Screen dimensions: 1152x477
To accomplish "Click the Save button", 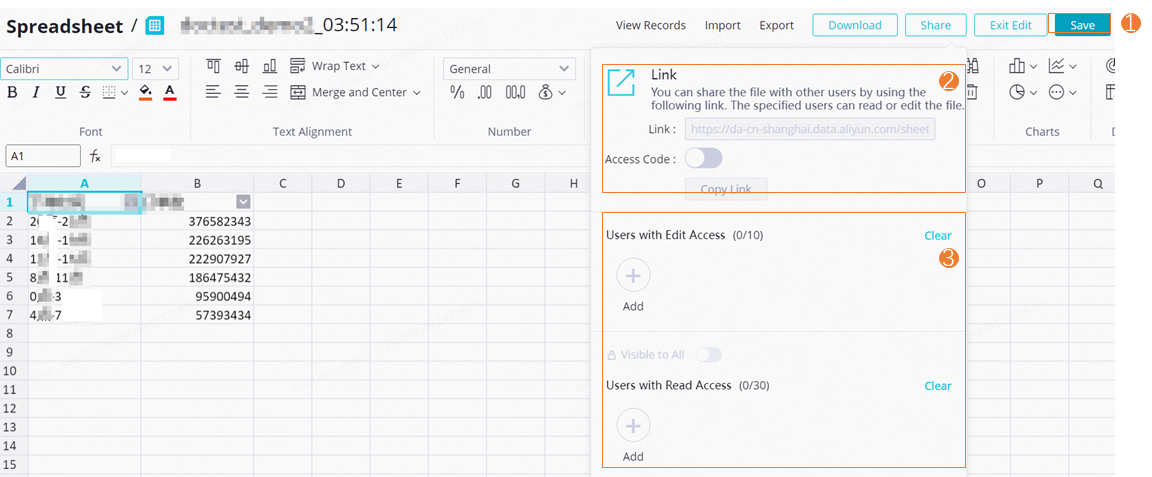I will point(1082,25).
